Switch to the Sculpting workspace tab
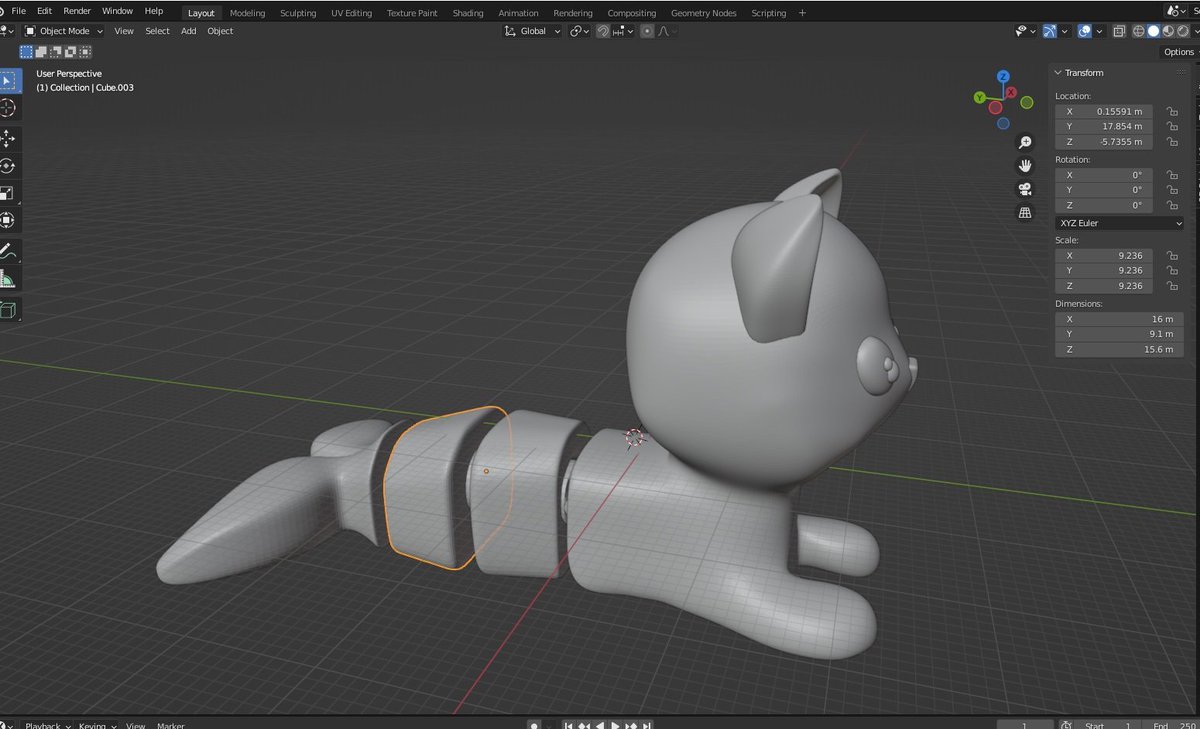This screenshot has height=729, width=1200. tap(298, 13)
